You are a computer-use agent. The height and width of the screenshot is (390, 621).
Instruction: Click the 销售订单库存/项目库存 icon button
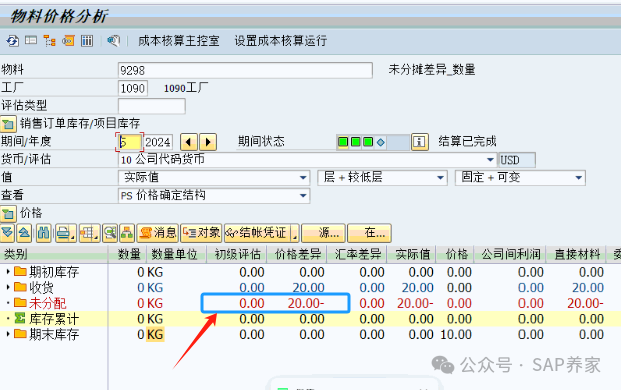point(8,124)
